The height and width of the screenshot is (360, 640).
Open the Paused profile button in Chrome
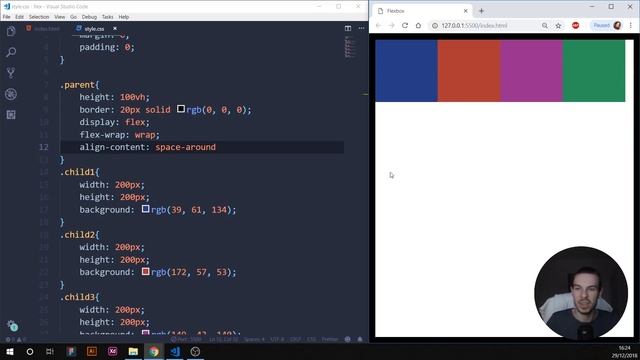607,25
